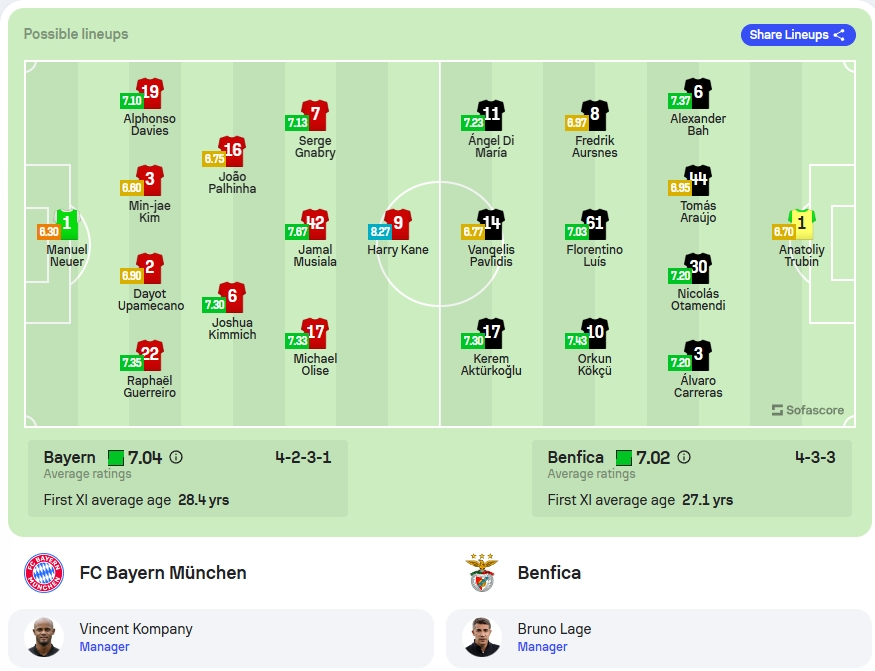This screenshot has width=875, height=671.
Task: Select Joshua Kimmich's number 6 jersey
Action: point(232,297)
